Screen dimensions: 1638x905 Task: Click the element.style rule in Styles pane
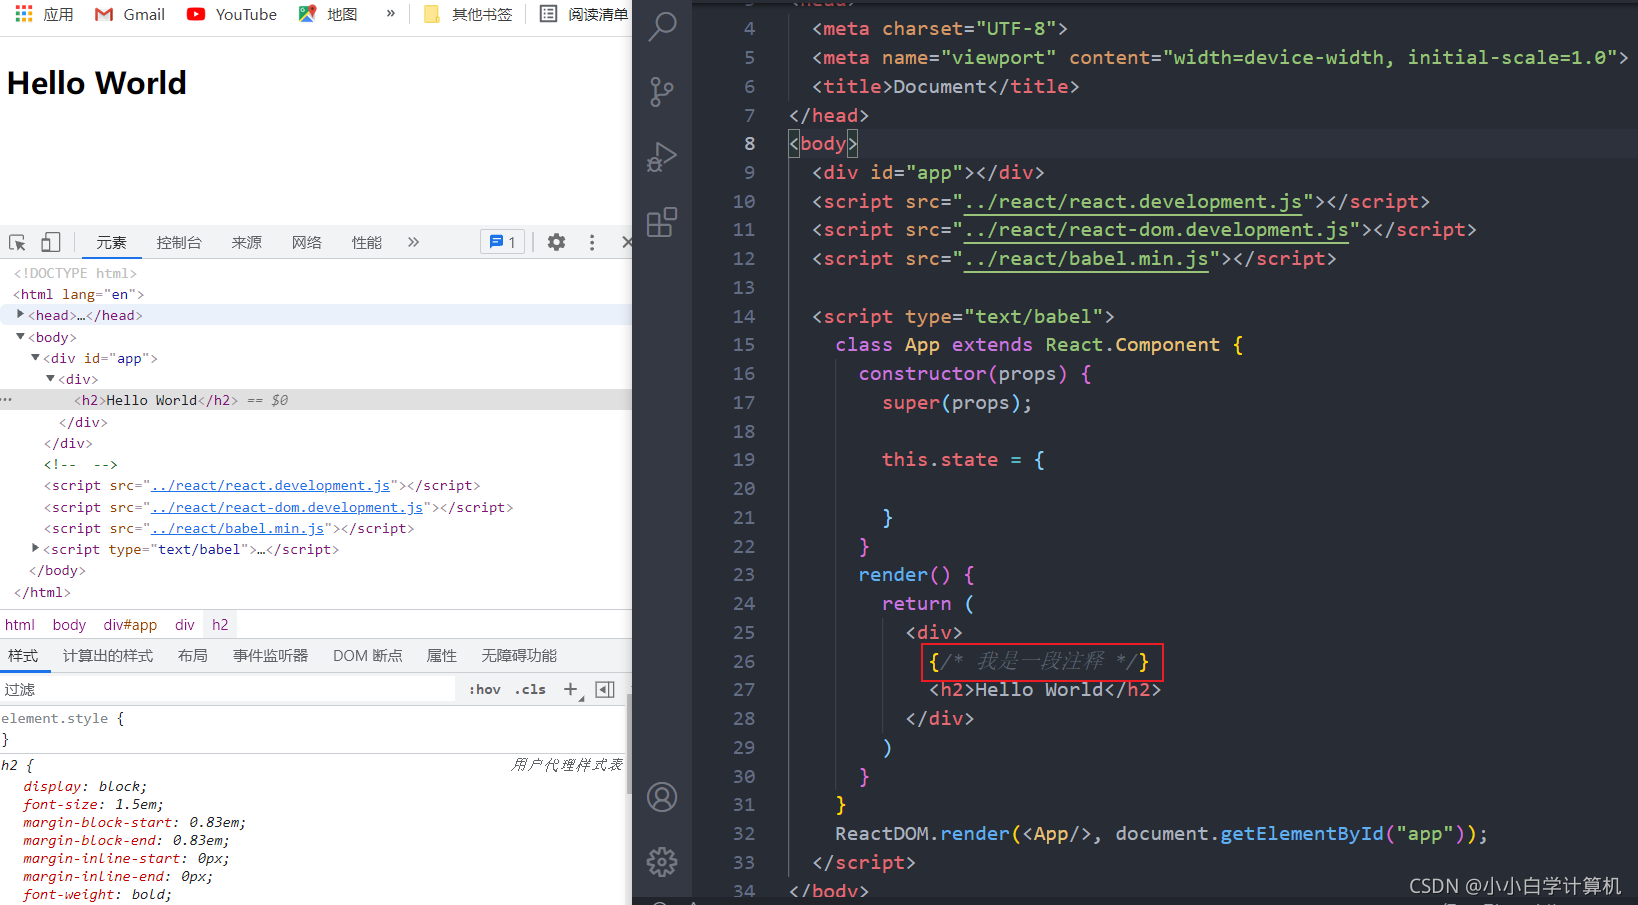pyautogui.click(x=63, y=719)
